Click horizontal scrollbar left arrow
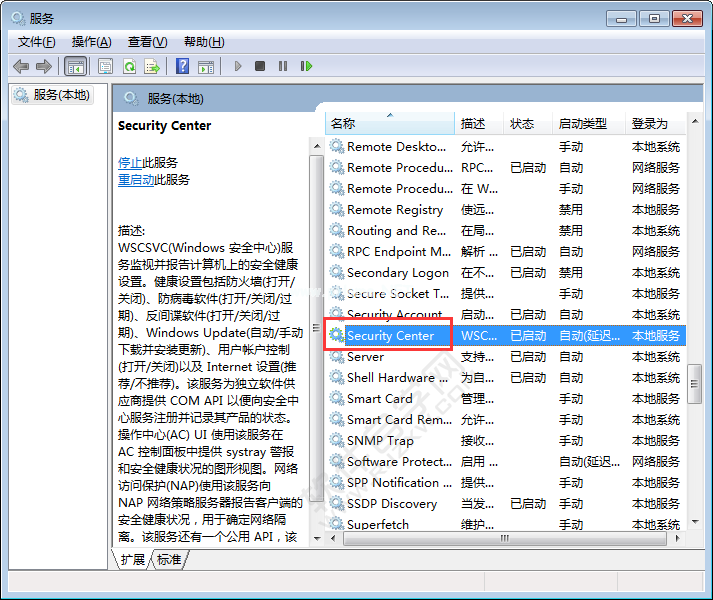This screenshot has height=600, width=713. point(333,538)
